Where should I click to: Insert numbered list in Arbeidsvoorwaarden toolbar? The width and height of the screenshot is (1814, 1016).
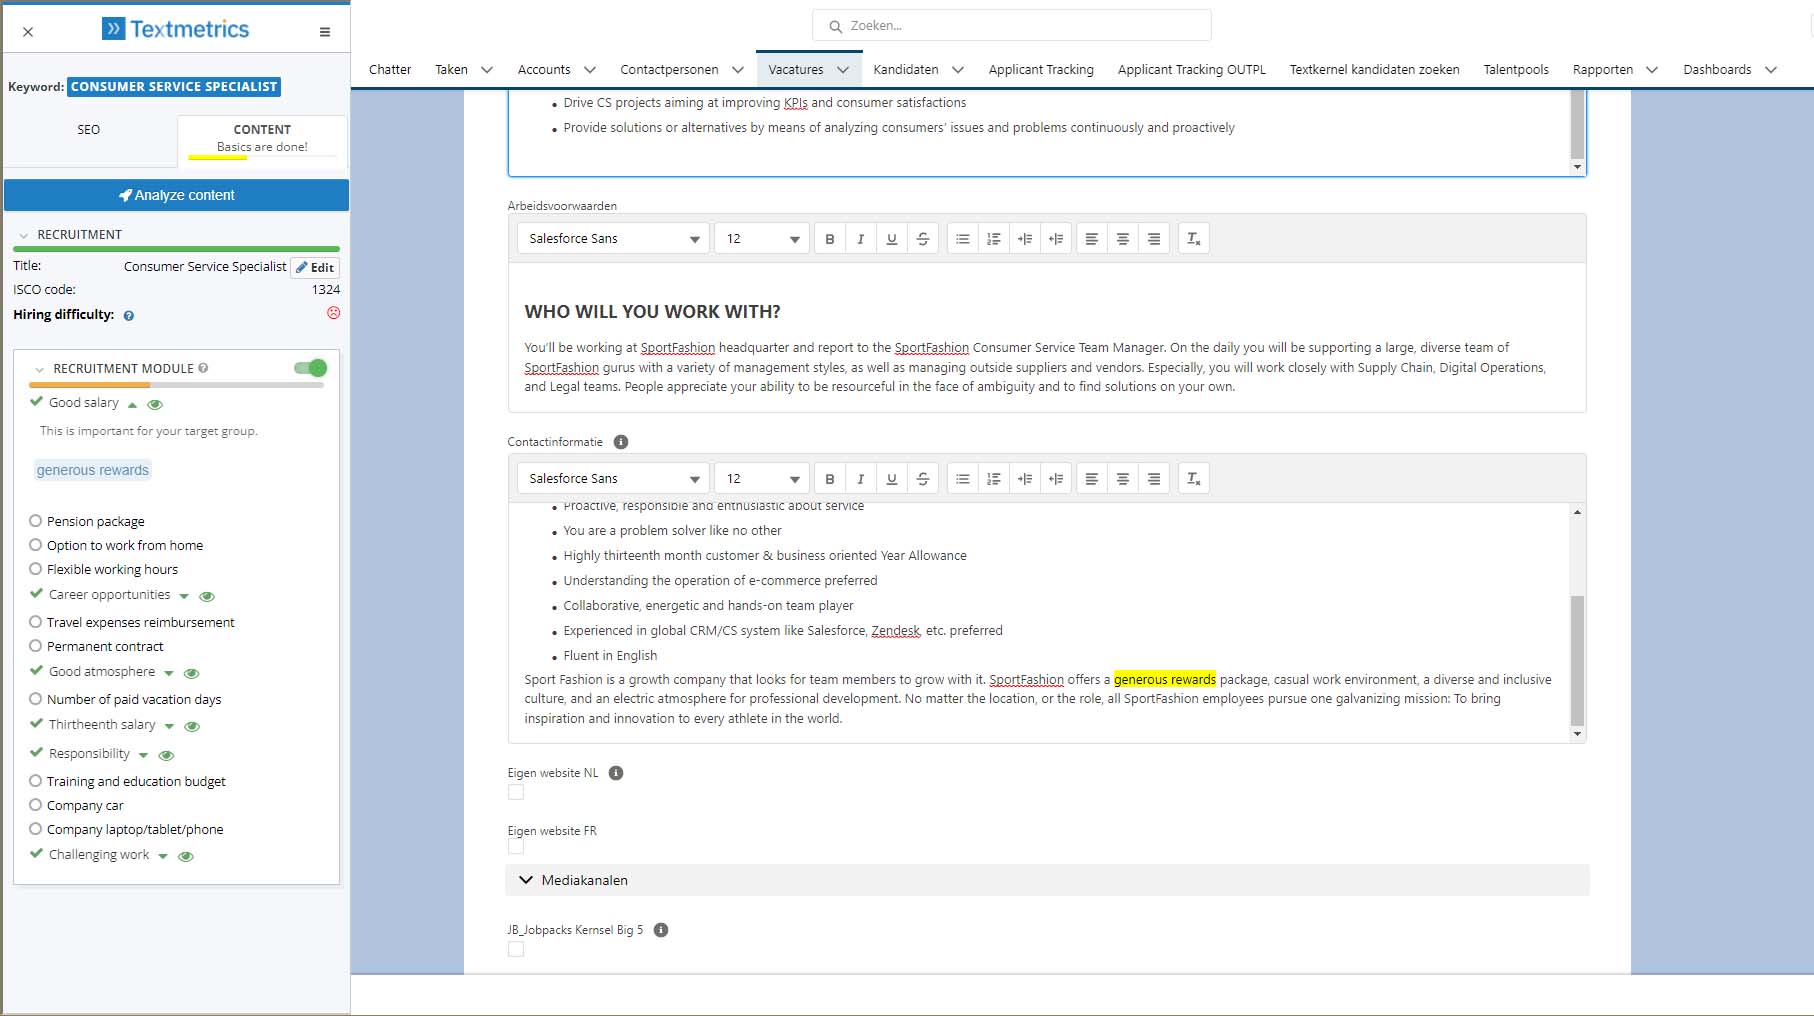993,238
